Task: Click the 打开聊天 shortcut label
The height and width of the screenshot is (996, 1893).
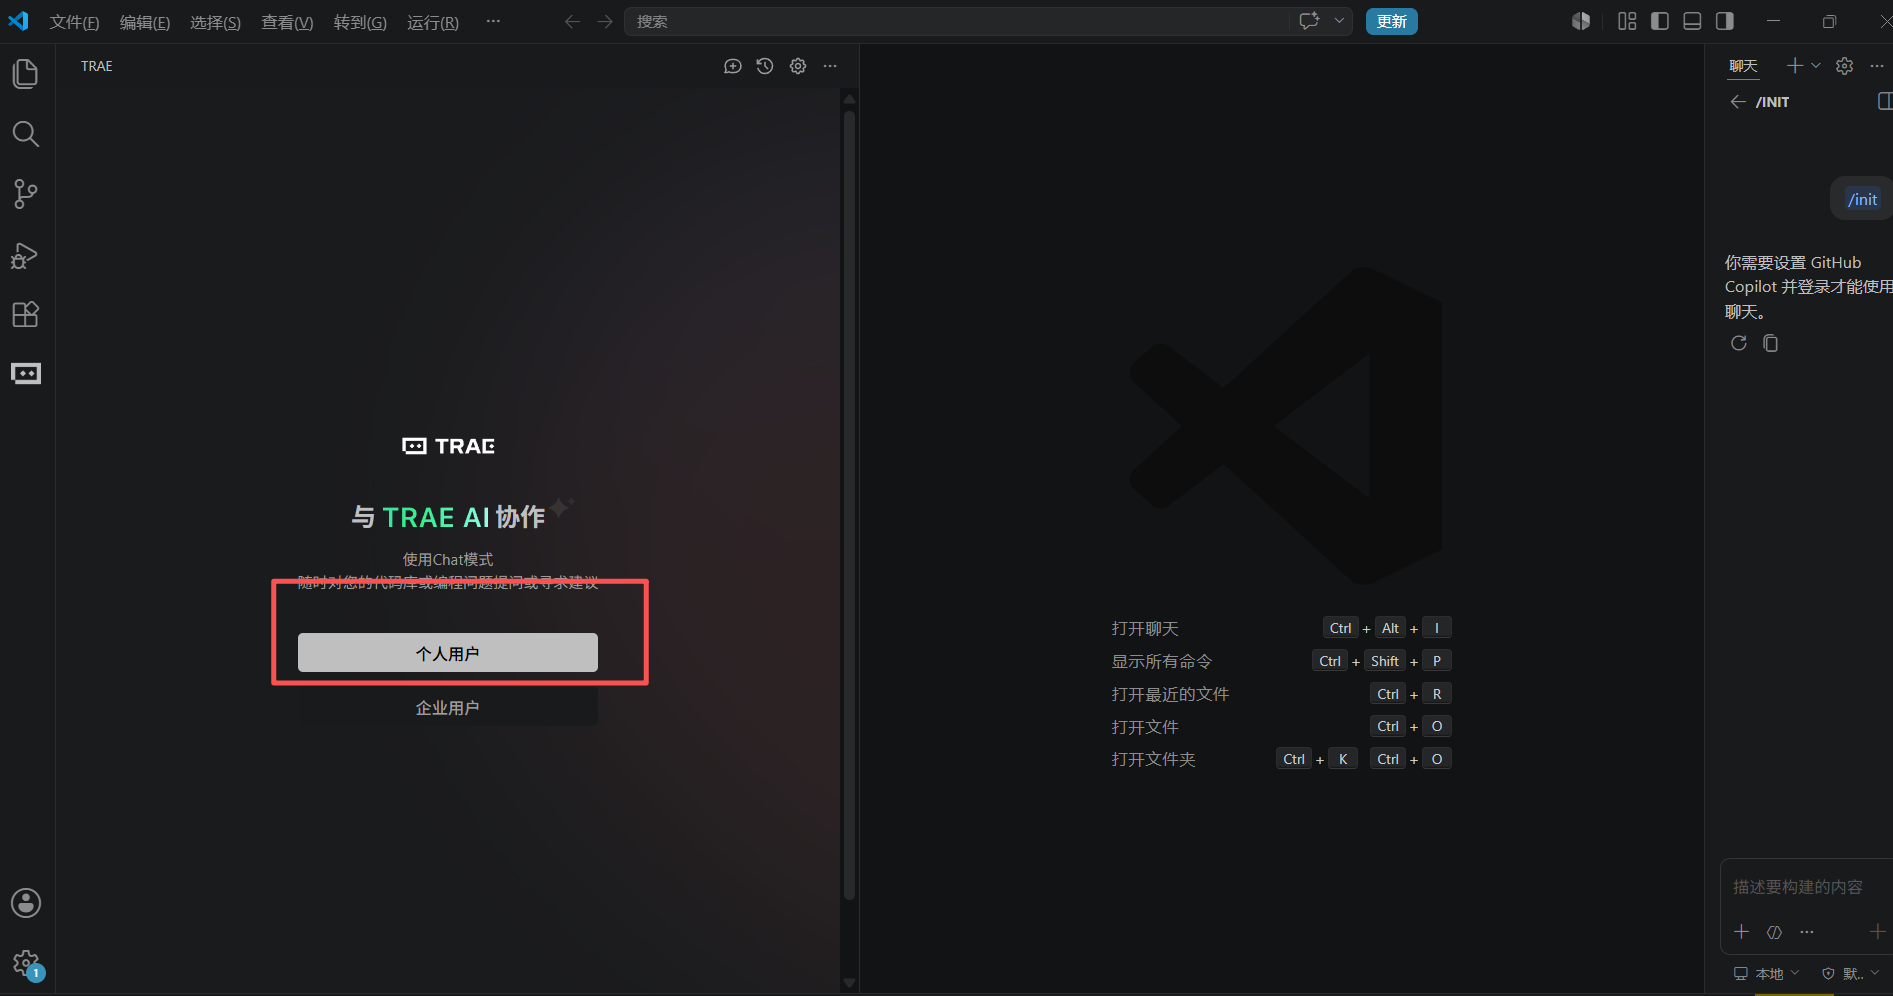Action: click(x=1145, y=628)
